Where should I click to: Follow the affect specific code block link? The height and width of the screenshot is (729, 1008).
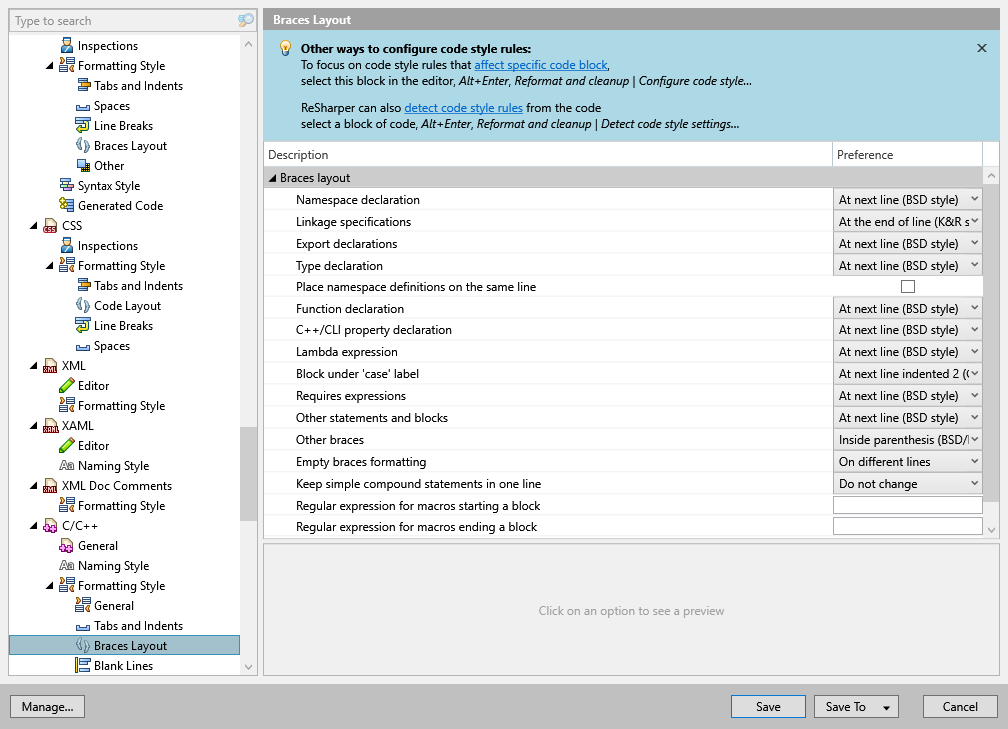(x=541, y=65)
